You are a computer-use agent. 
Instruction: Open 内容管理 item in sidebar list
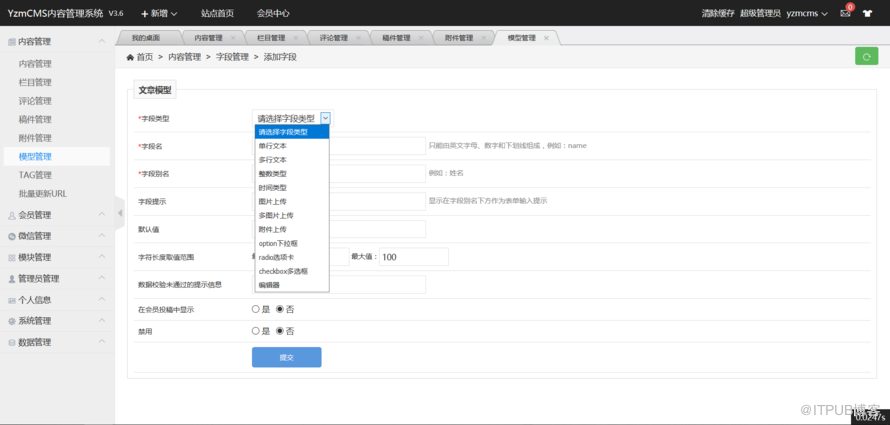[x=35, y=64]
